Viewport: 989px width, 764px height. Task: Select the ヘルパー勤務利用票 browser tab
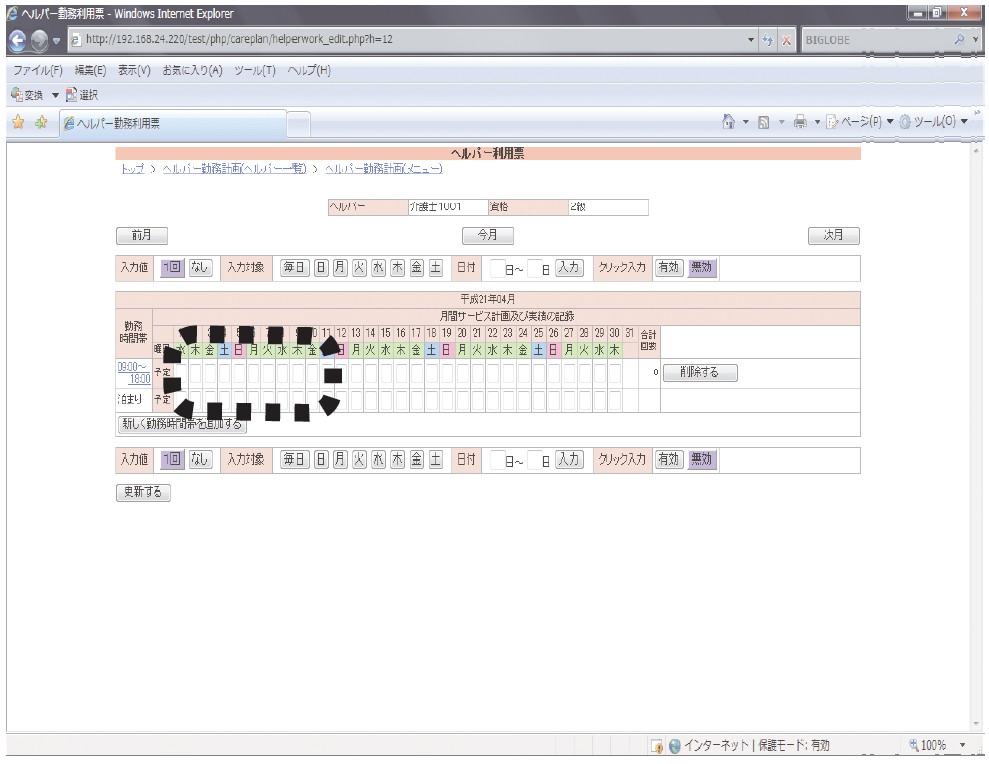point(173,124)
